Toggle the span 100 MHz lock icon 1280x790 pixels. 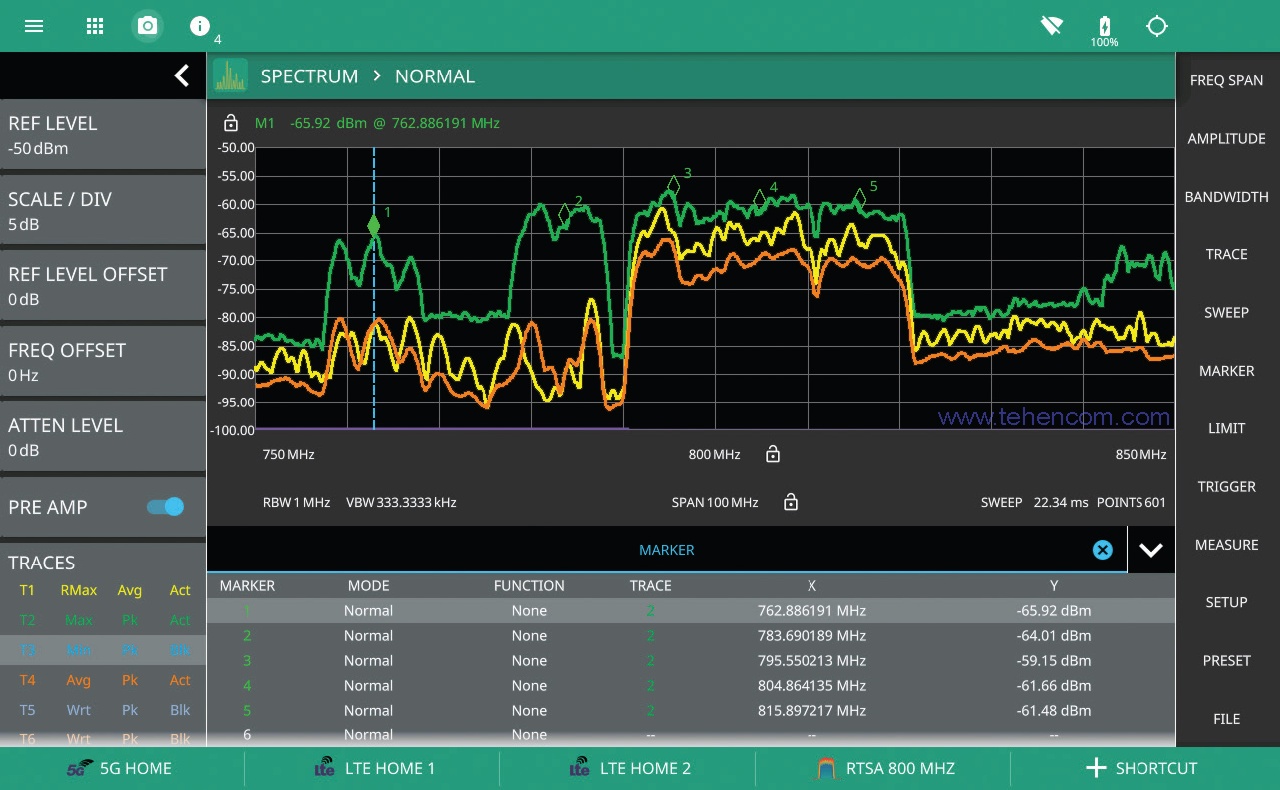[790, 502]
